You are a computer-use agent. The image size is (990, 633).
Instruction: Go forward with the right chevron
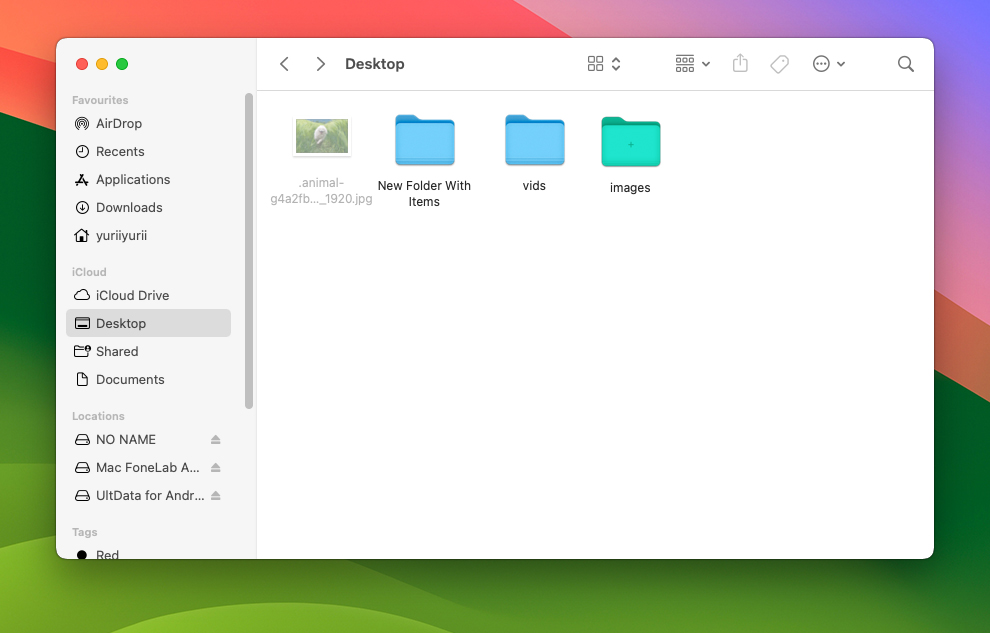320,64
